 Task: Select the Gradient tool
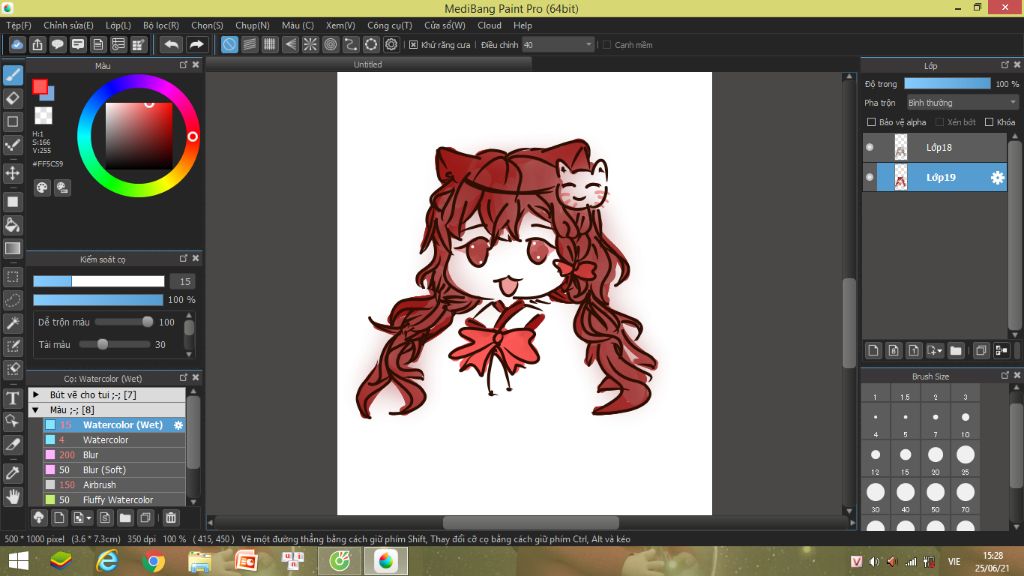[x=12, y=248]
